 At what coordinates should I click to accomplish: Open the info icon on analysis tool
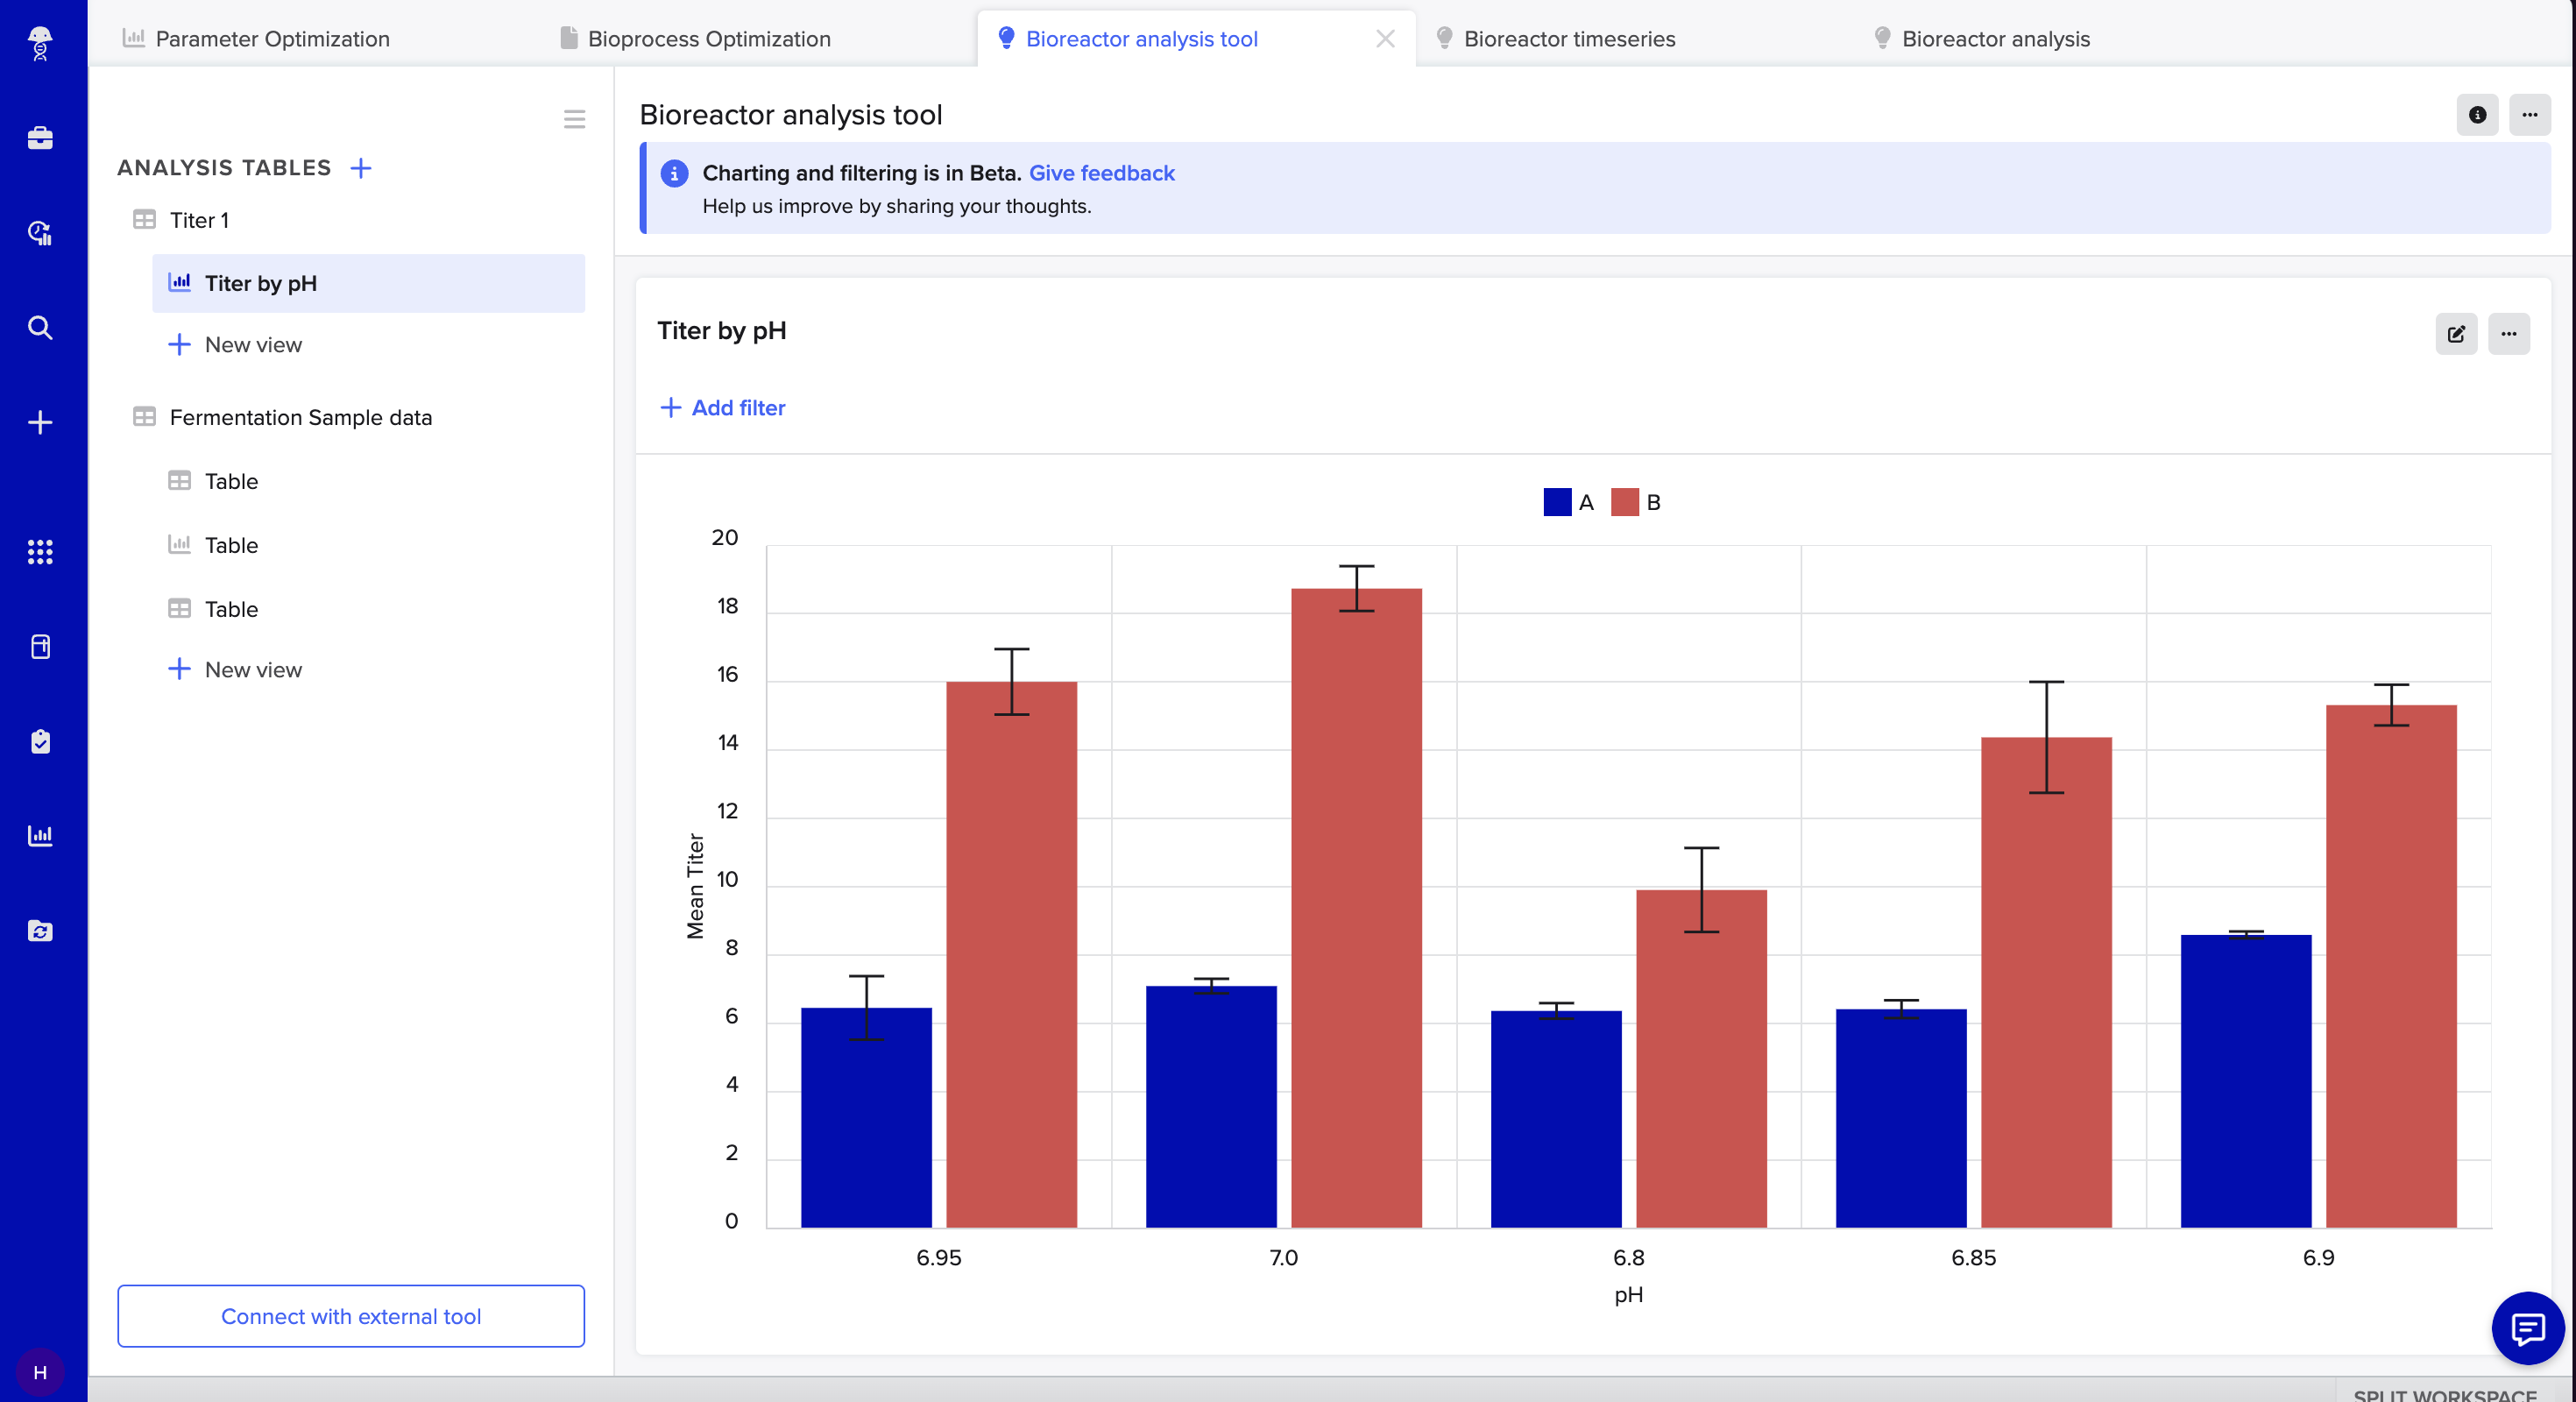pos(2478,114)
